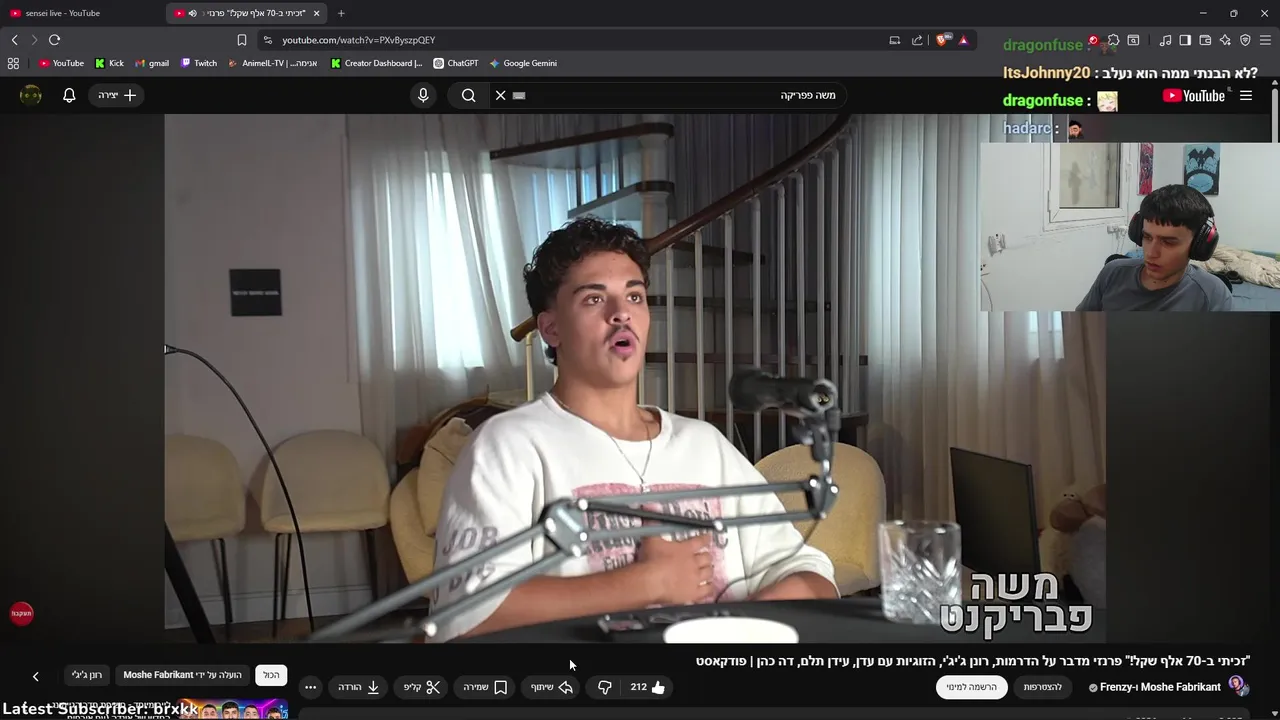Screen dimensions: 1280x720
Task: Open the Twitch bookmark
Action: pyautogui.click(x=199, y=63)
